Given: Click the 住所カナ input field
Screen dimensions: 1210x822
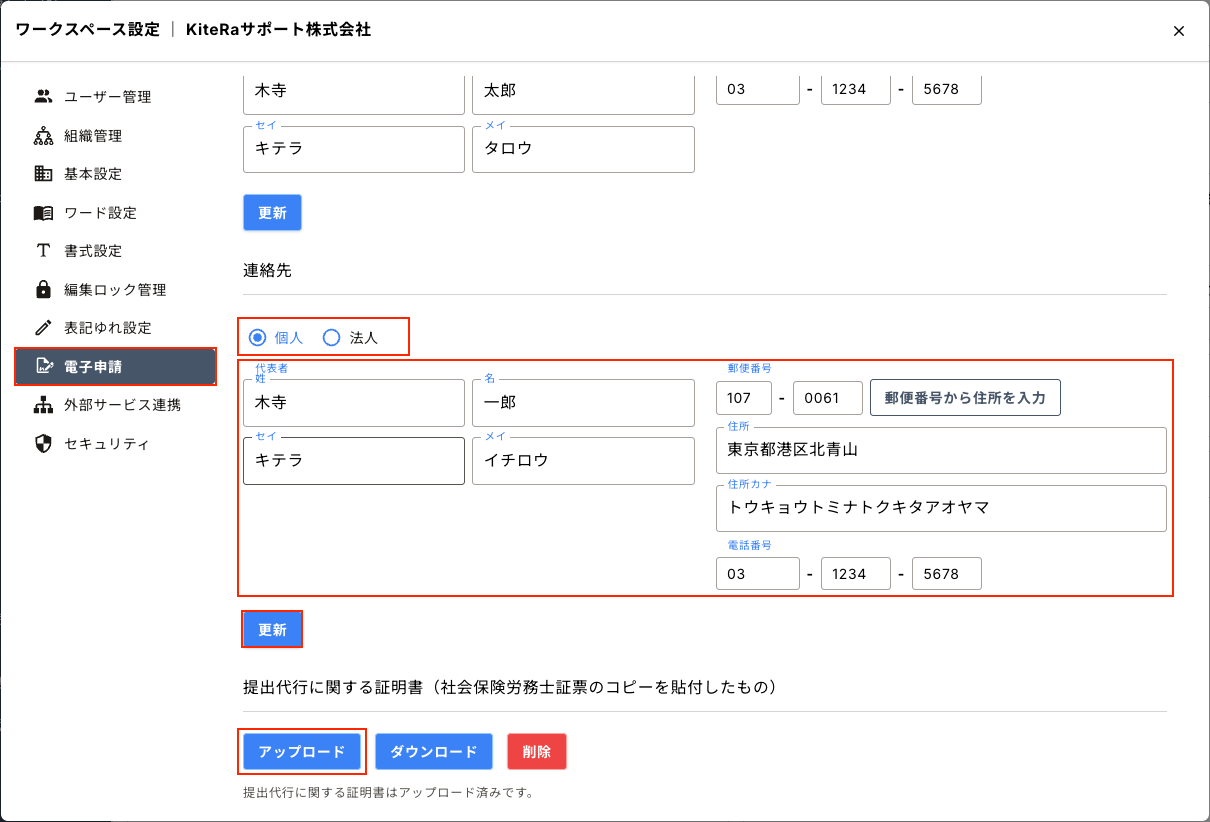Looking at the screenshot, I should click(x=940, y=508).
